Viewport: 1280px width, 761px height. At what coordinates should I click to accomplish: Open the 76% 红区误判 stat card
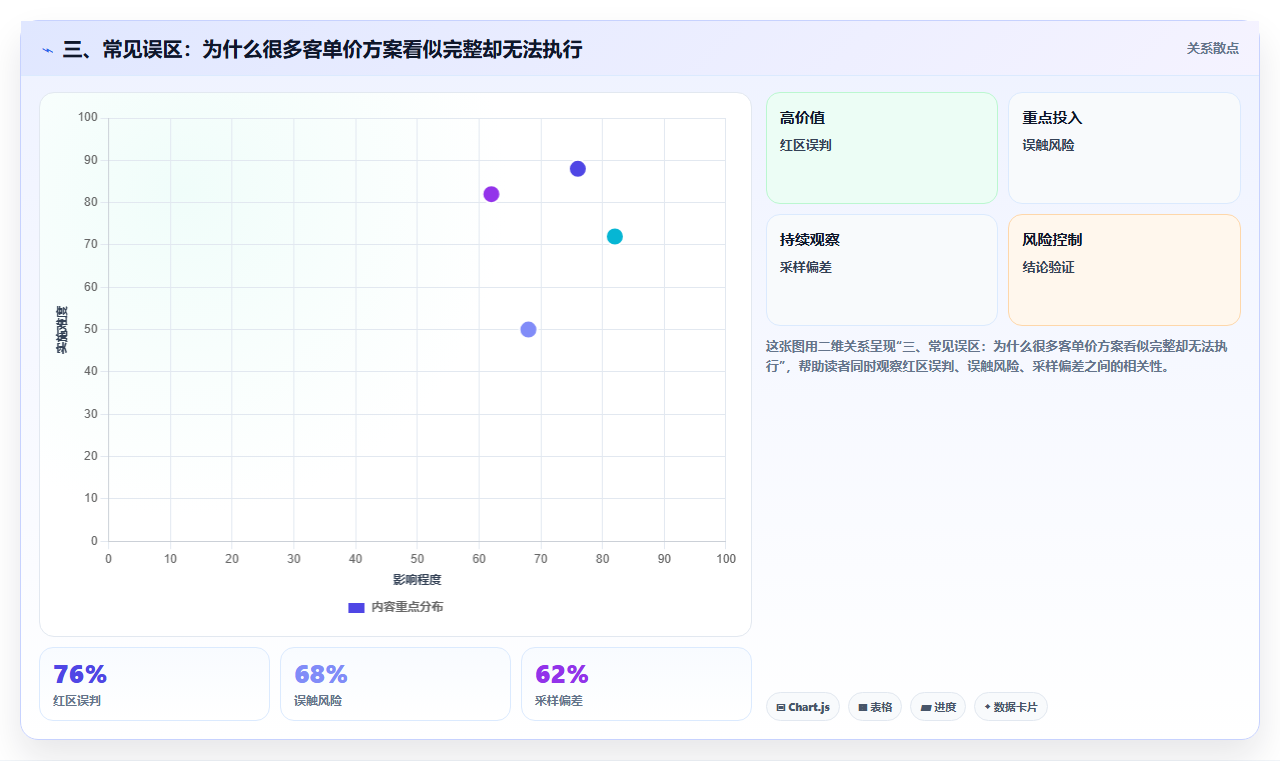pyautogui.click(x=154, y=684)
